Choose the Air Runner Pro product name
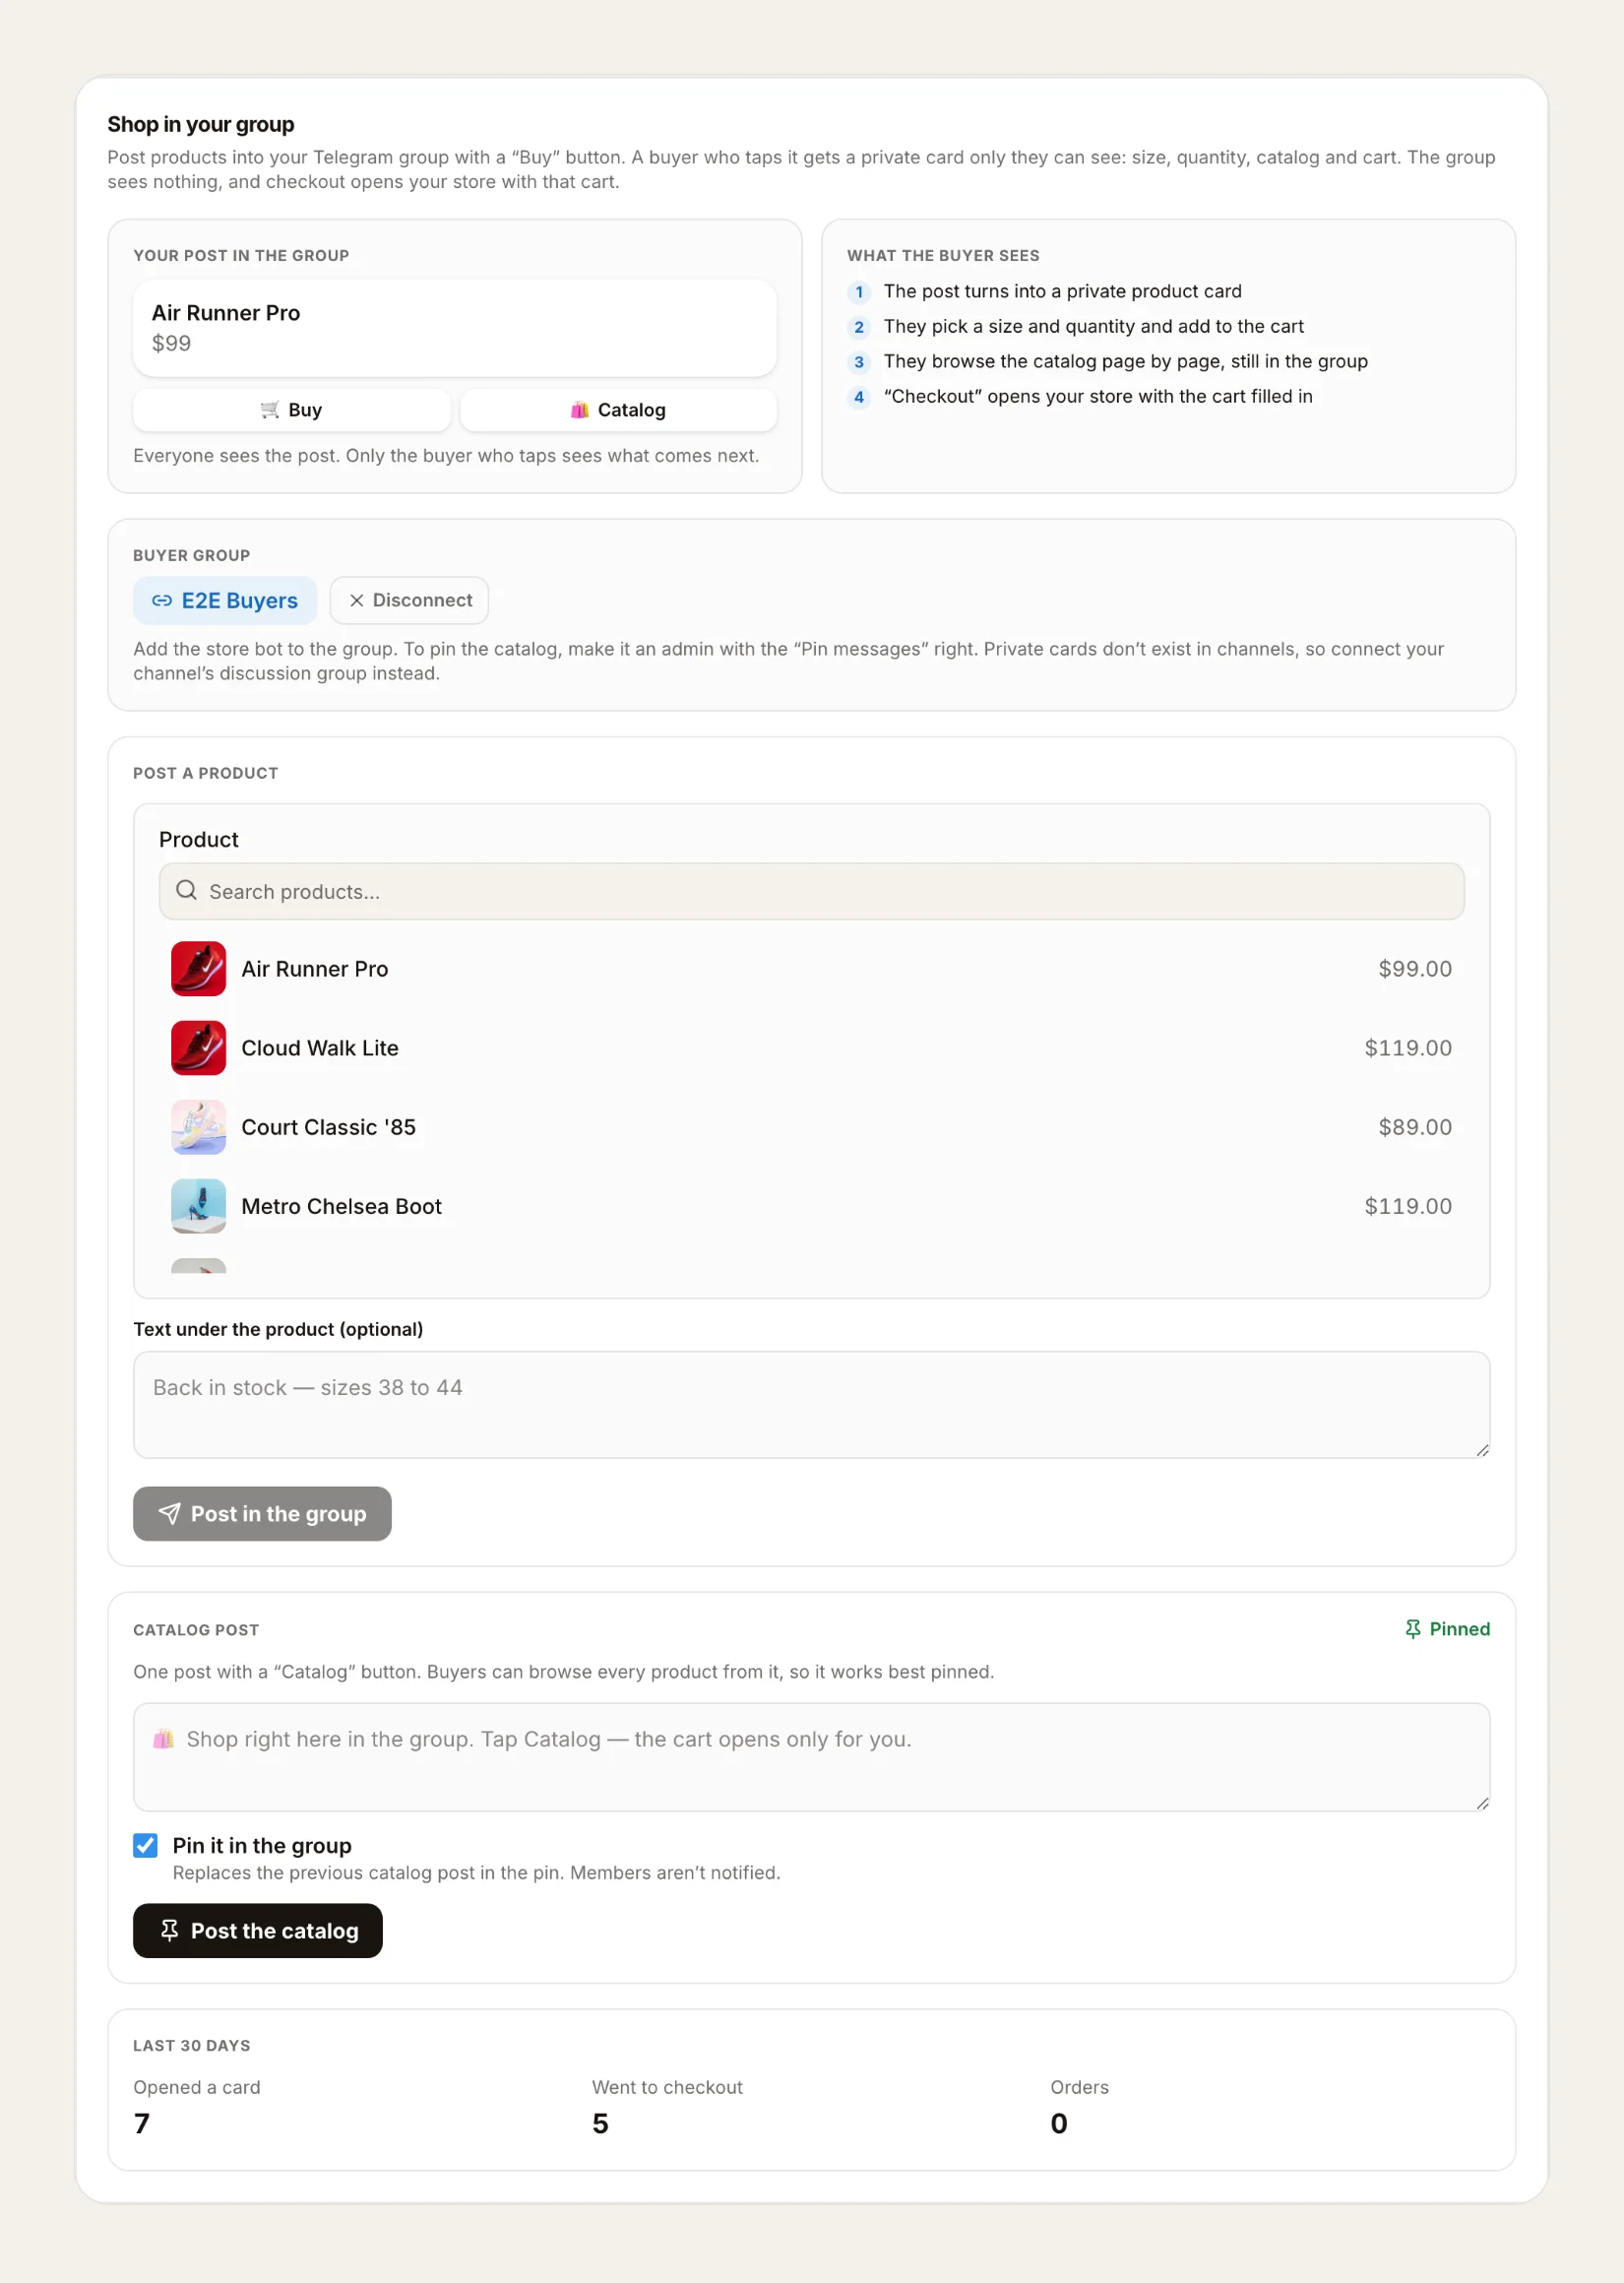 point(314,968)
